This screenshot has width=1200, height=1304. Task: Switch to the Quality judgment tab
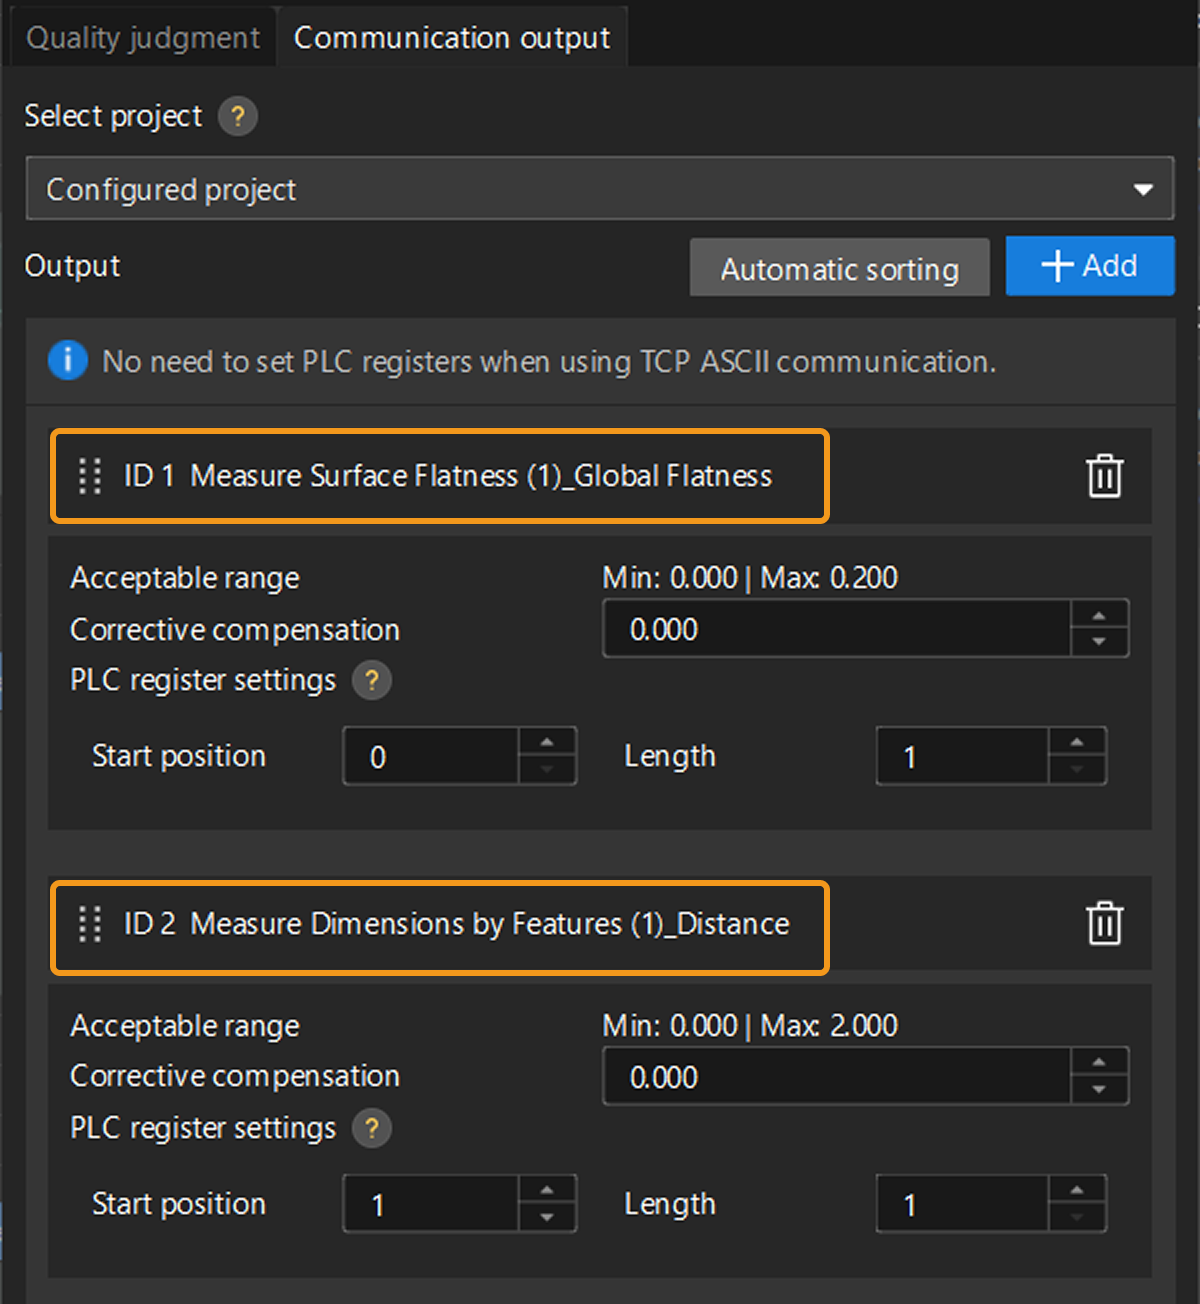[142, 38]
